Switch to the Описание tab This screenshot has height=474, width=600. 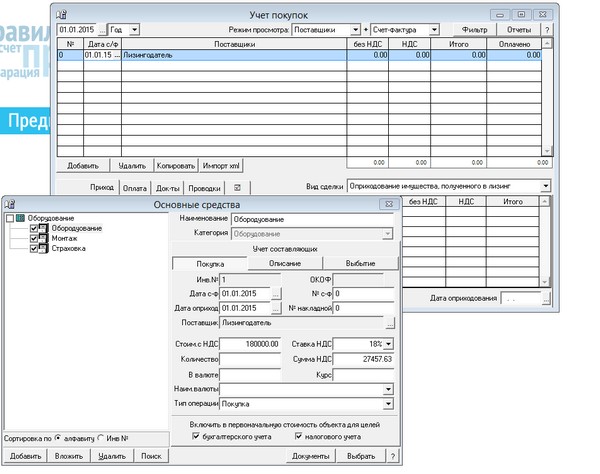tap(284, 263)
